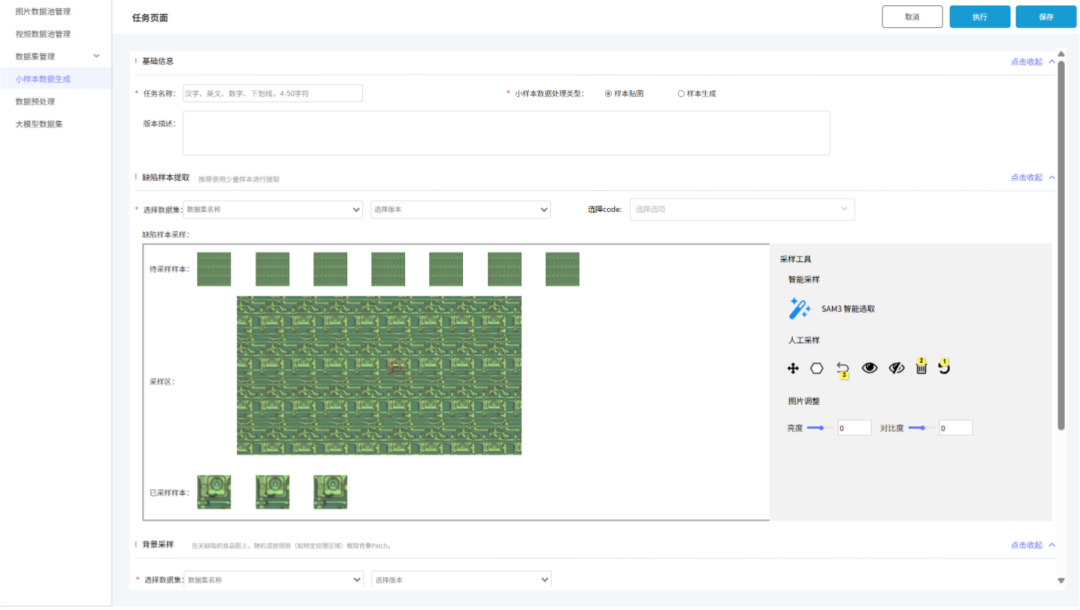
Task: Focus the 版本描述 text area
Action: tap(506, 133)
